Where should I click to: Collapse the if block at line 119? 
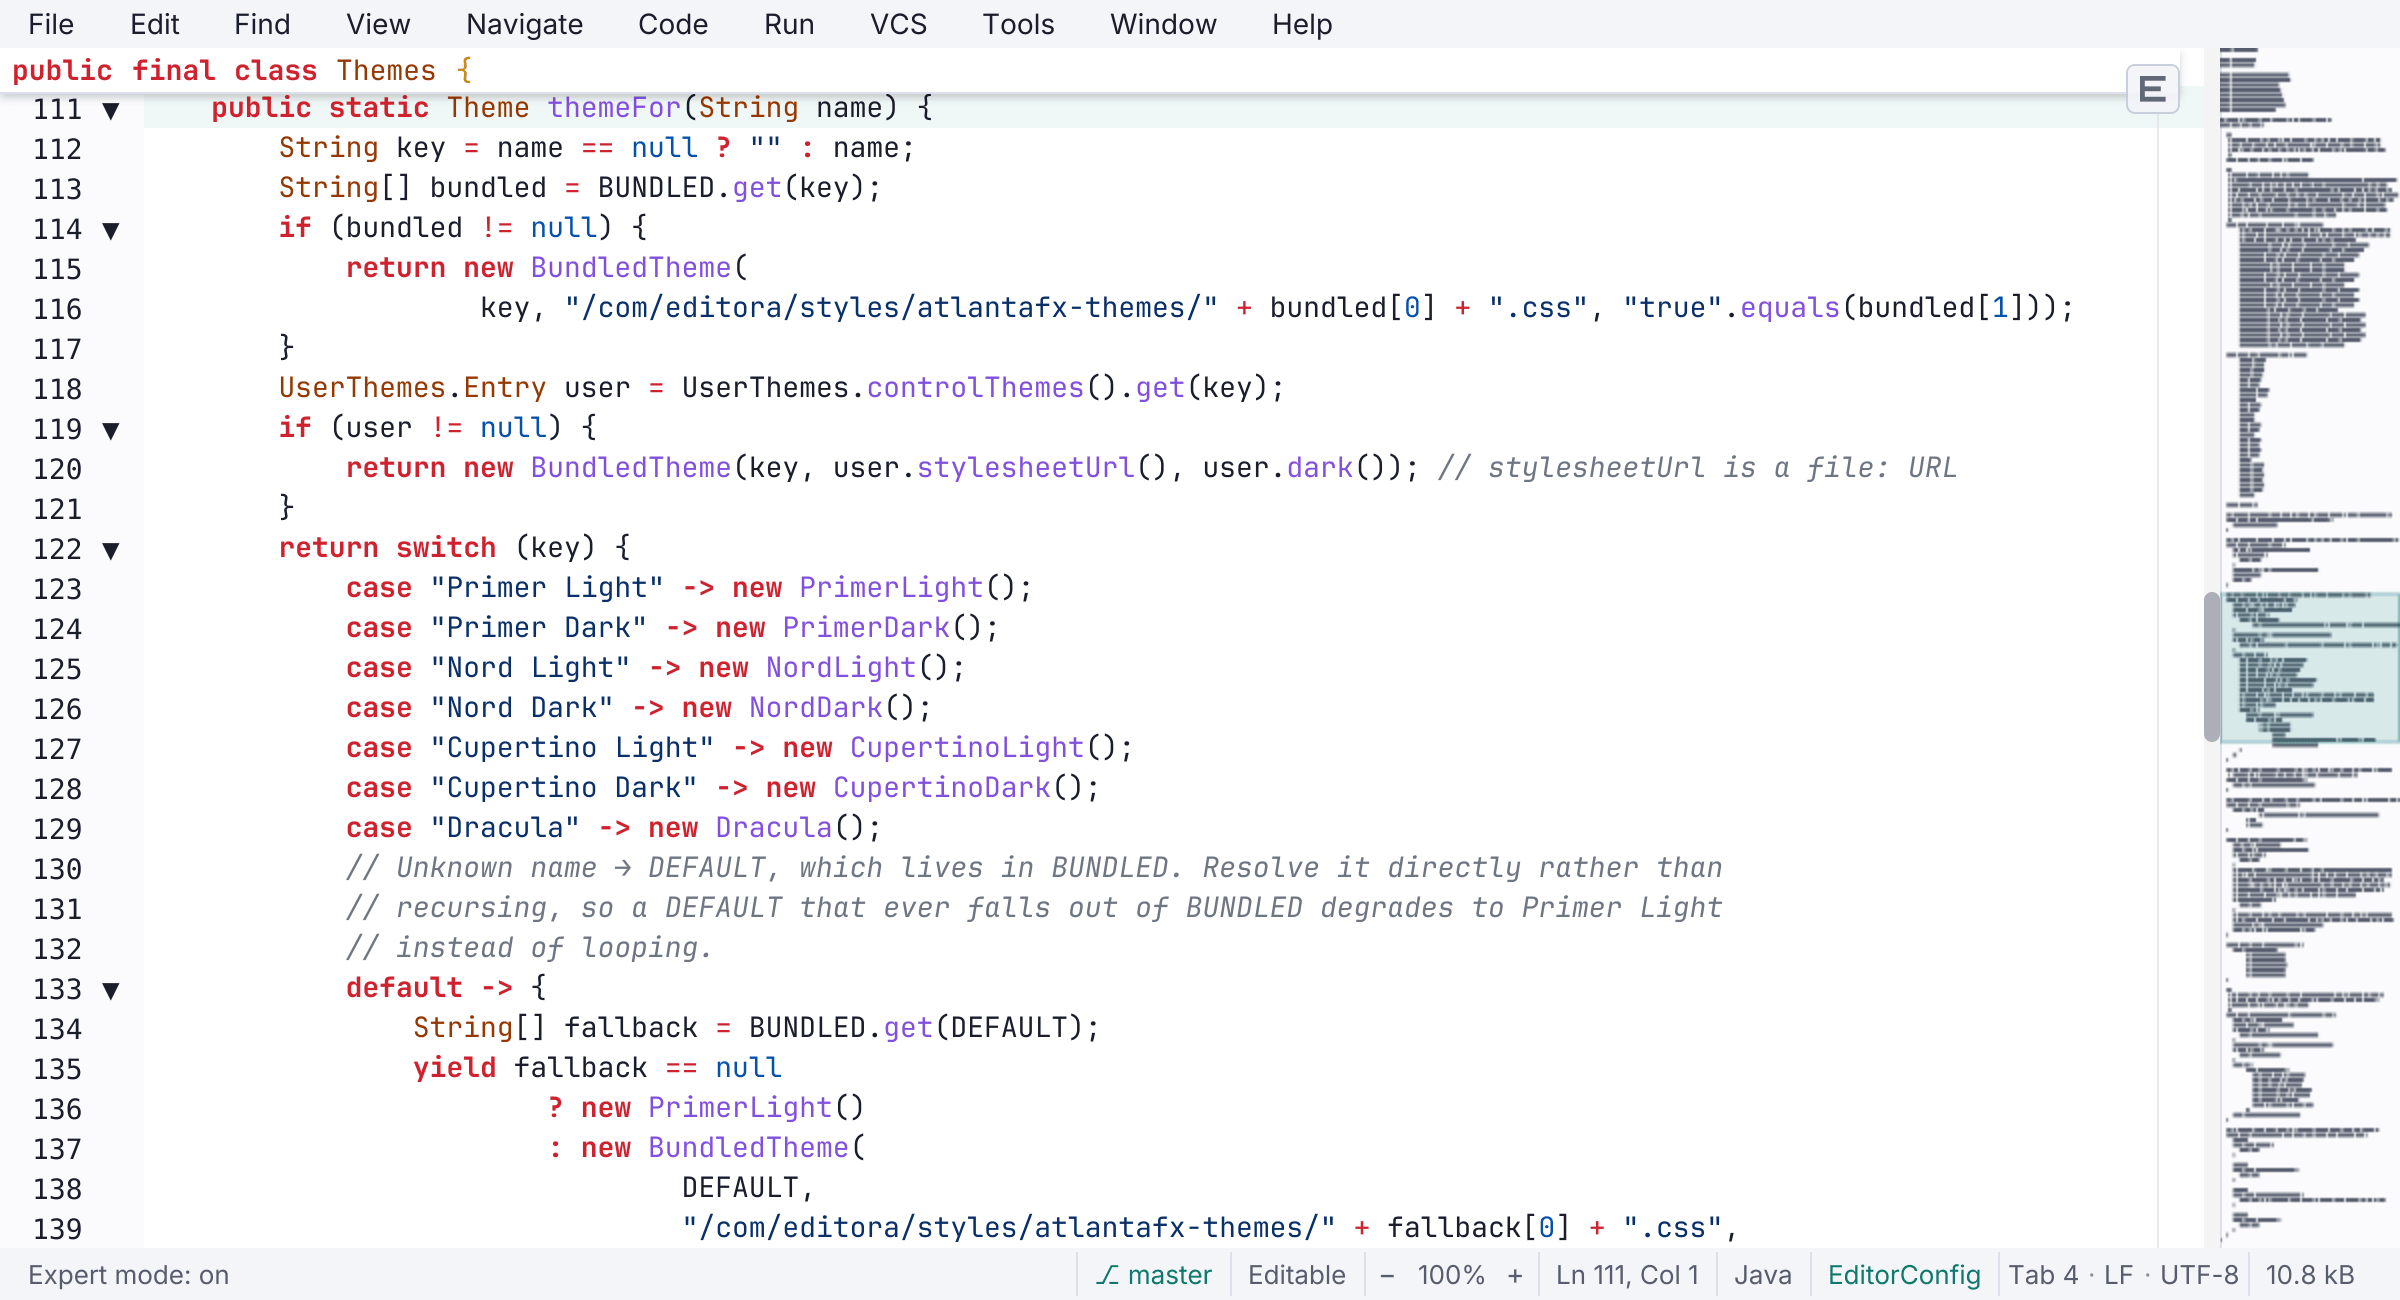pos(111,430)
